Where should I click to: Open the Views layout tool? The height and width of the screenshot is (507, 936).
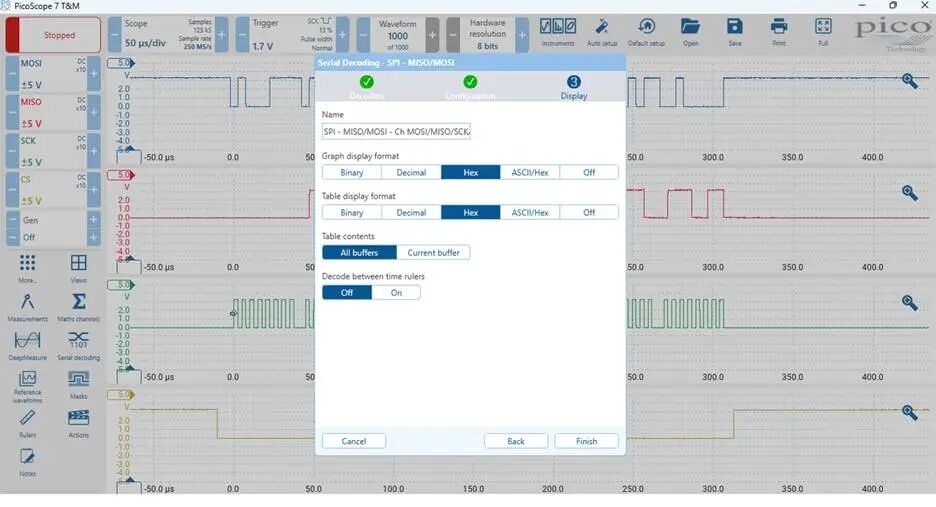click(78, 268)
